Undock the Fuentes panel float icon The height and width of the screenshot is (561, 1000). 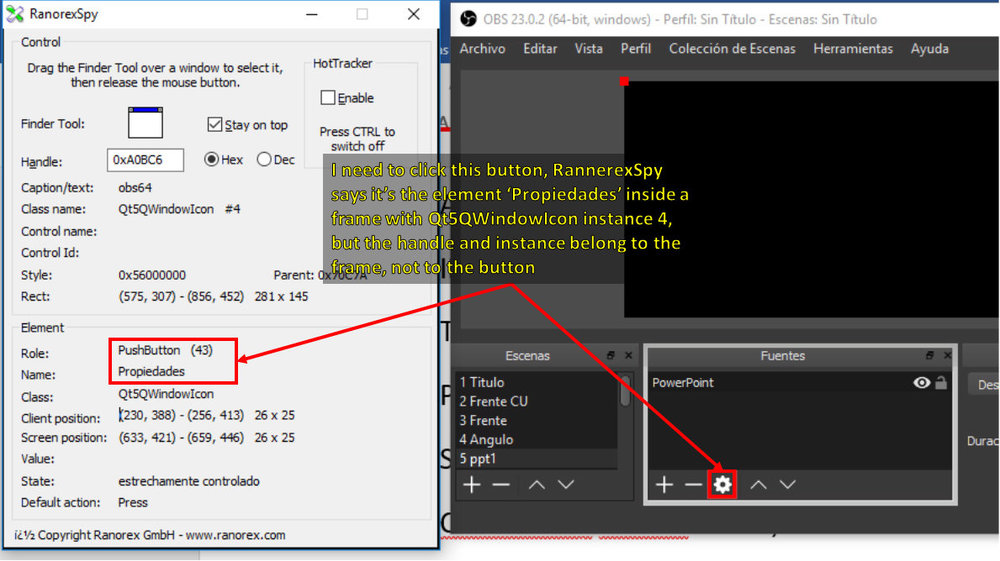coord(929,355)
